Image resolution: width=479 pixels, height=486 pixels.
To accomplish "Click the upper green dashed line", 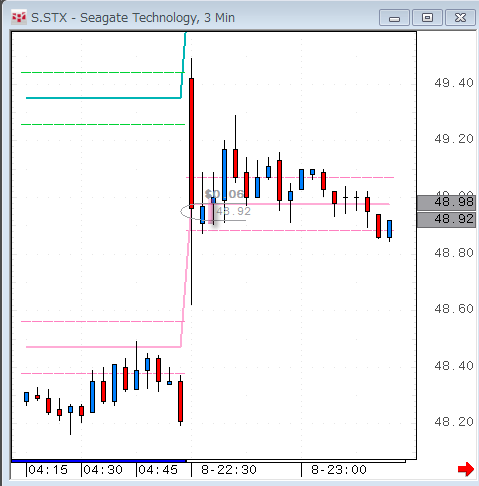I will click(103, 72).
